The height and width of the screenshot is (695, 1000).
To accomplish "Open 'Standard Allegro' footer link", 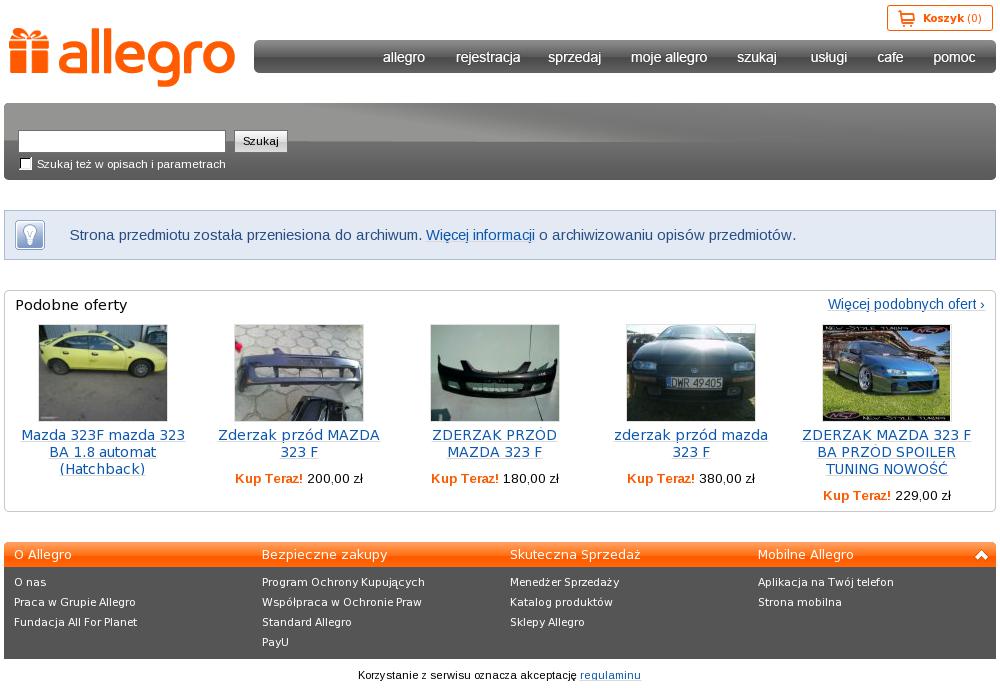I will [307, 622].
